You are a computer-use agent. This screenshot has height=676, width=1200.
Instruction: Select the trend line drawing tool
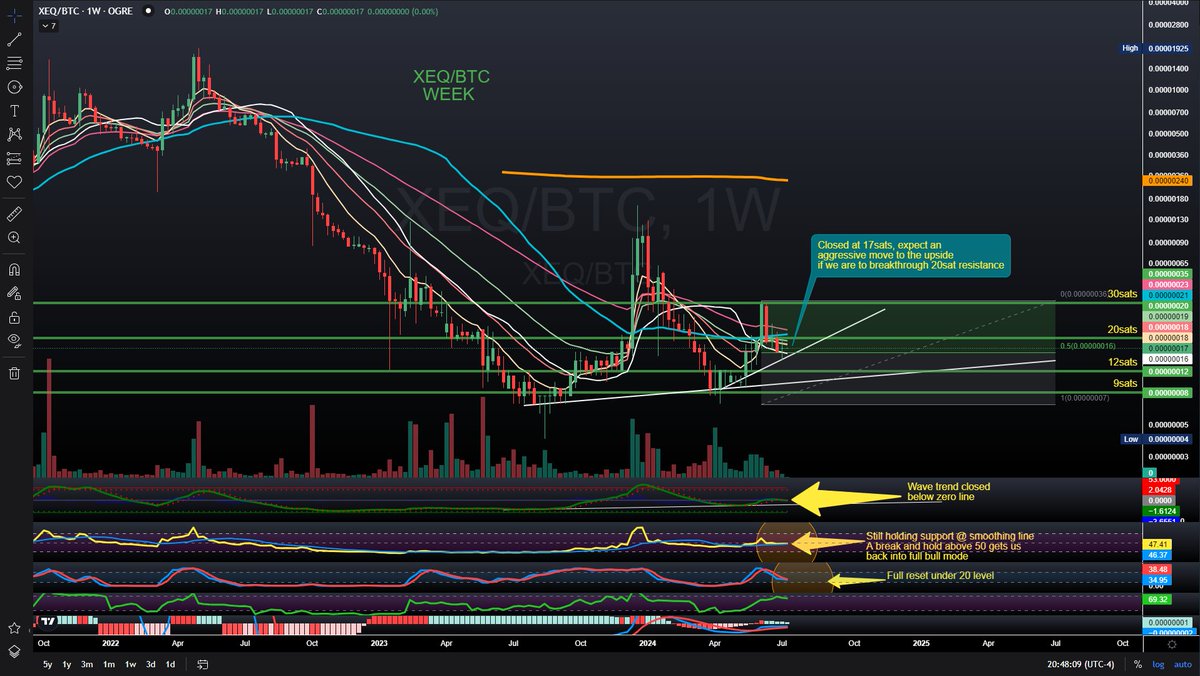coord(14,40)
